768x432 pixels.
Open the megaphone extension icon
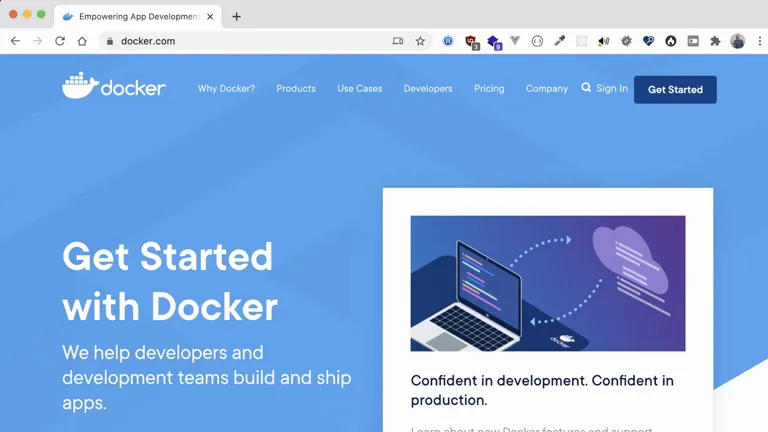(604, 41)
